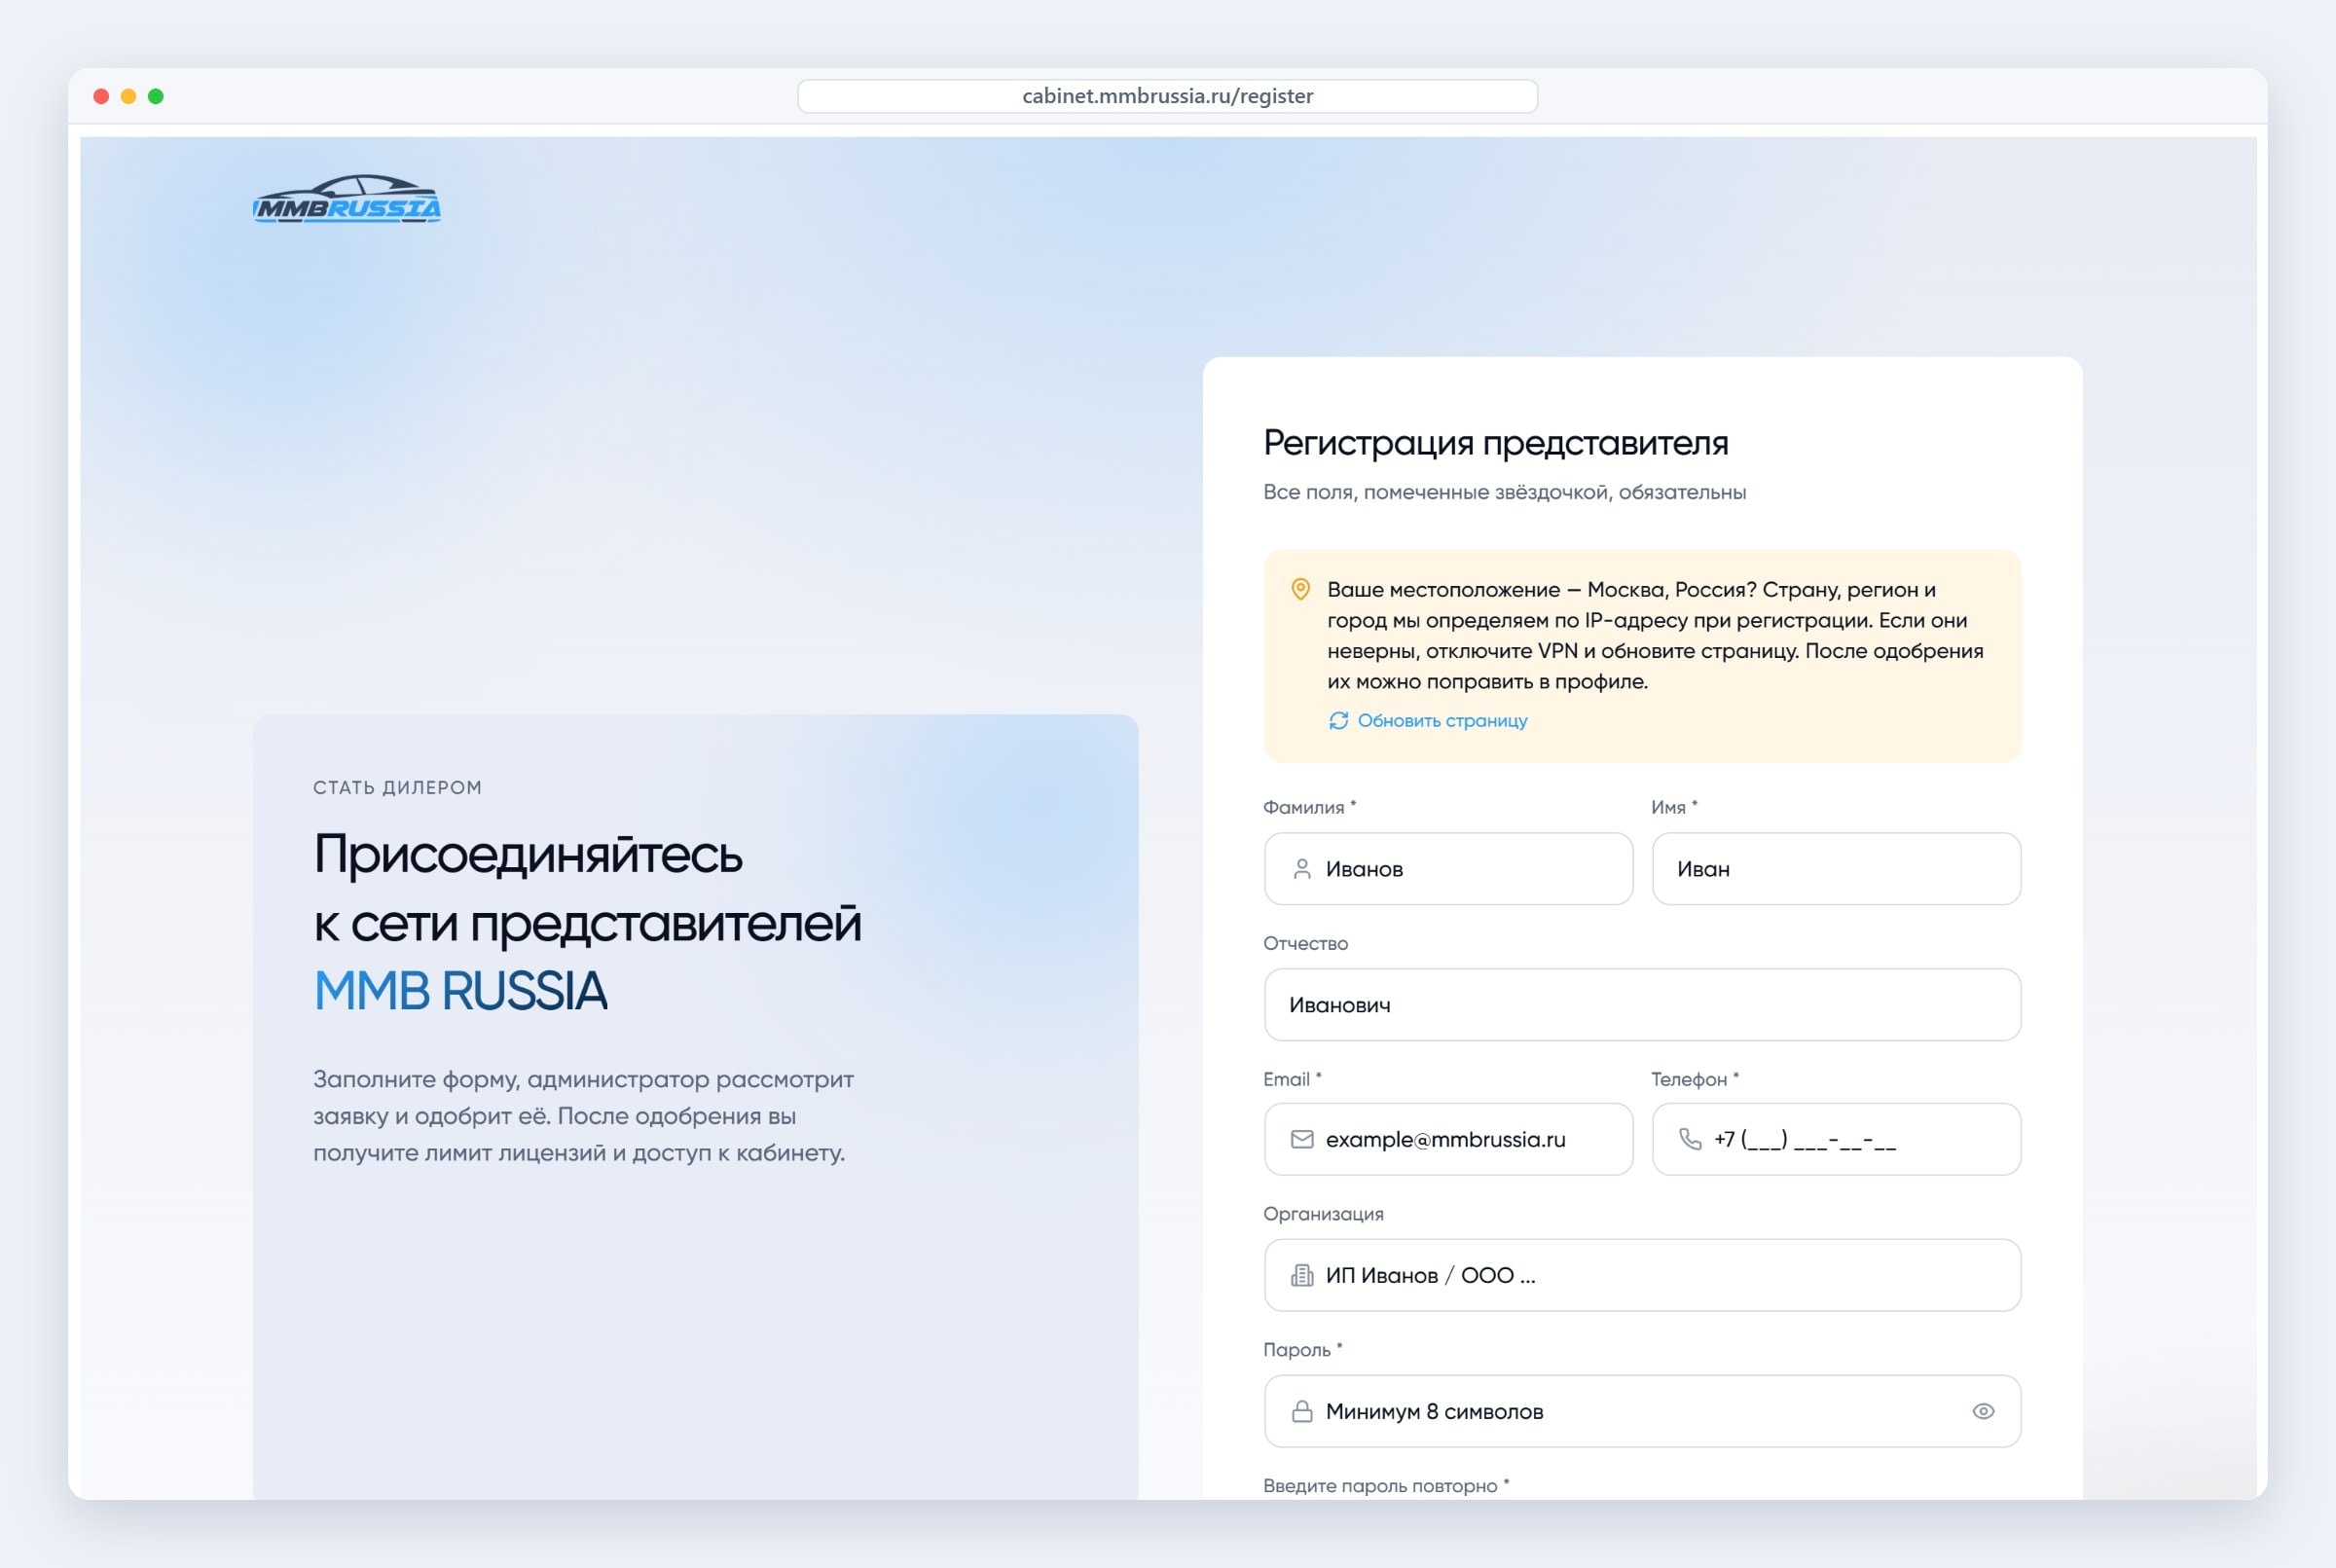The image size is (2336, 1568).
Task: Click the text СТАТЬ ДИЛЕРОМ
Action: click(x=397, y=788)
